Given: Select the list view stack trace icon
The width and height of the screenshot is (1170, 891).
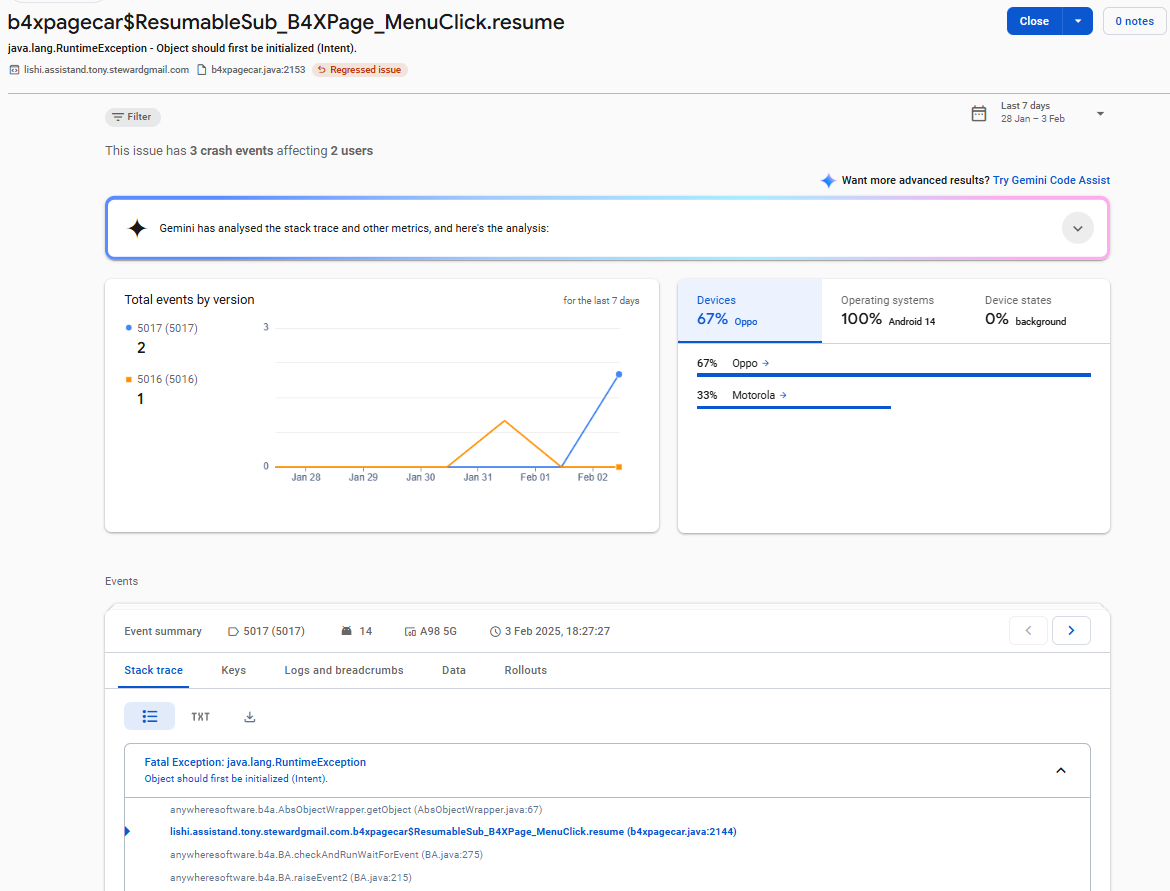Looking at the screenshot, I should [150, 716].
